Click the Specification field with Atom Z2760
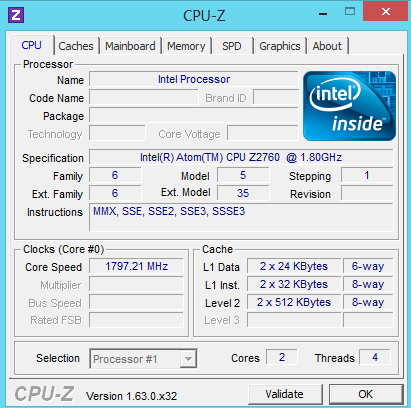Viewport: 411px width, 408px height. click(241, 157)
